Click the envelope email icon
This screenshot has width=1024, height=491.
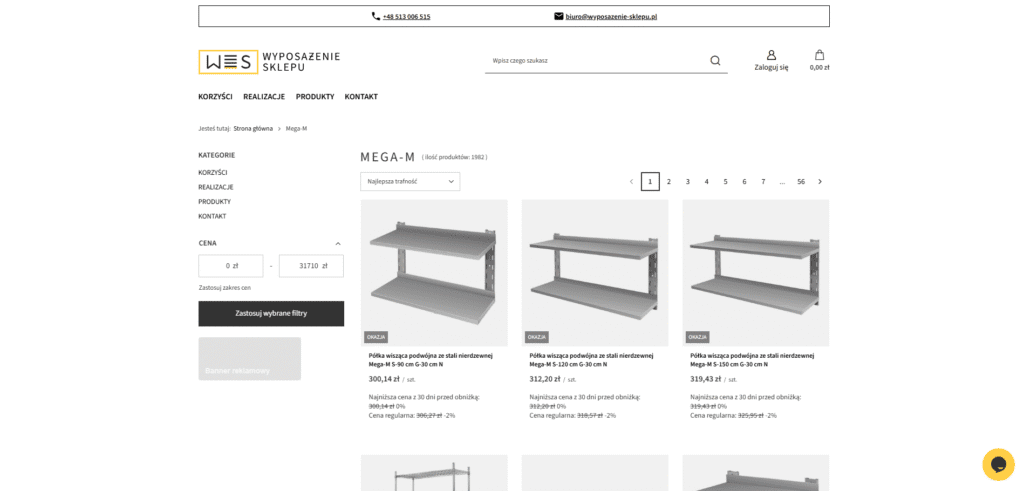559,16
